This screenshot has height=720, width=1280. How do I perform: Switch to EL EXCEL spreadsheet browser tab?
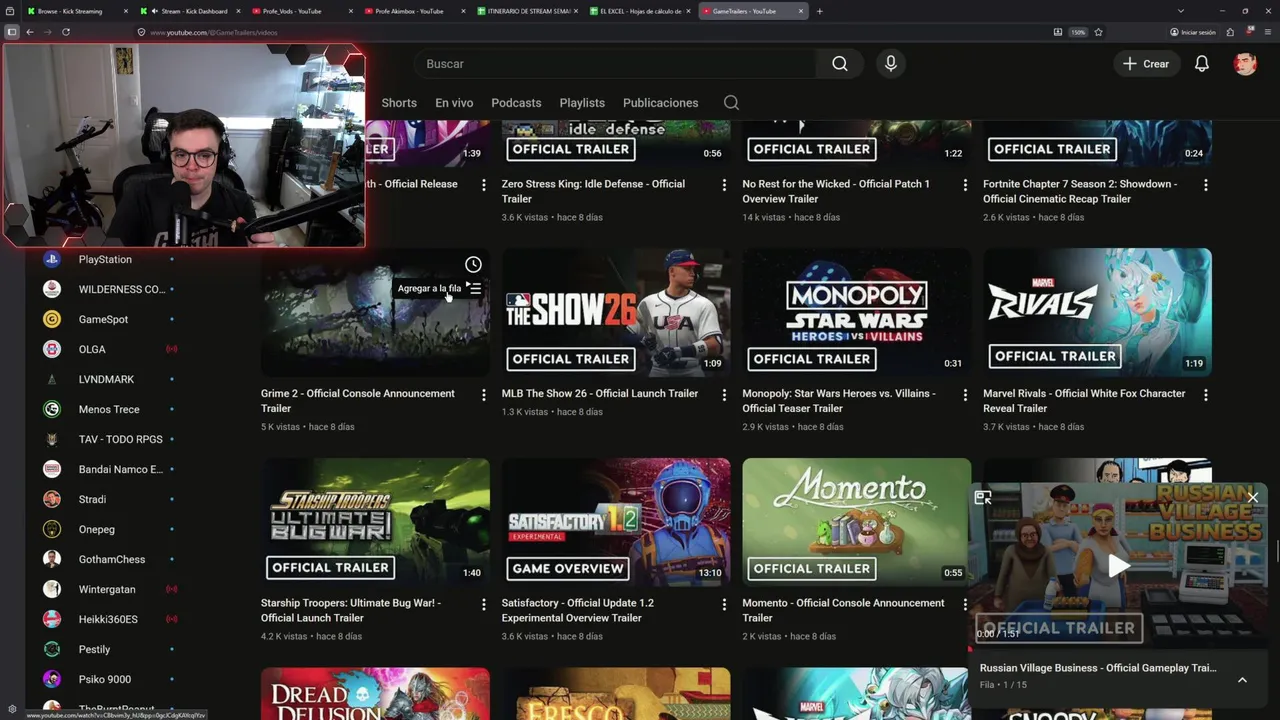tap(640, 11)
